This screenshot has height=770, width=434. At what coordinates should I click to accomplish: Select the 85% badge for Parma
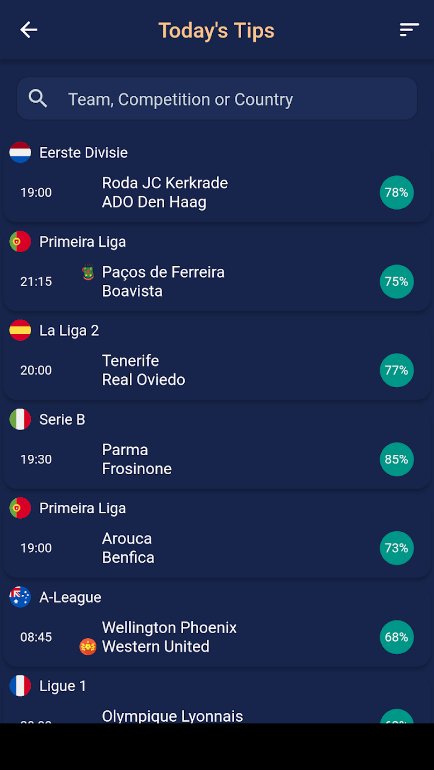click(x=397, y=459)
